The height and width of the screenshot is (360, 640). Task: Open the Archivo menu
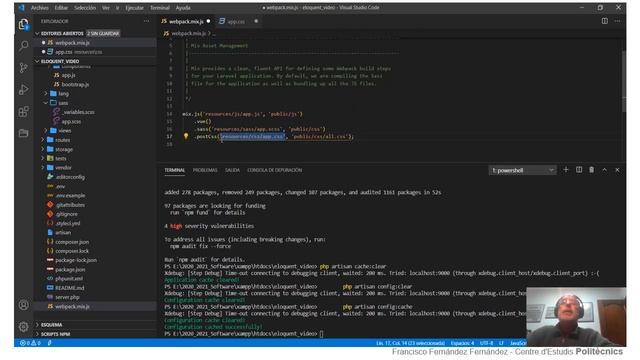[40, 8]
